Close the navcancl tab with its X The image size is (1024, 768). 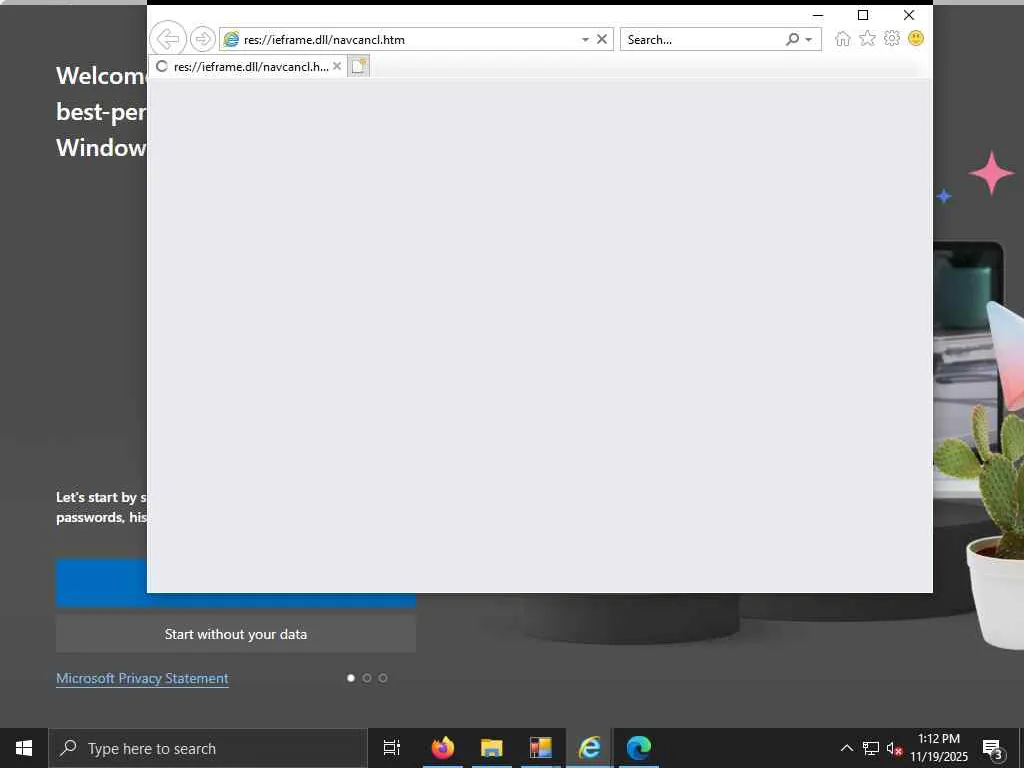coord(337,66)
